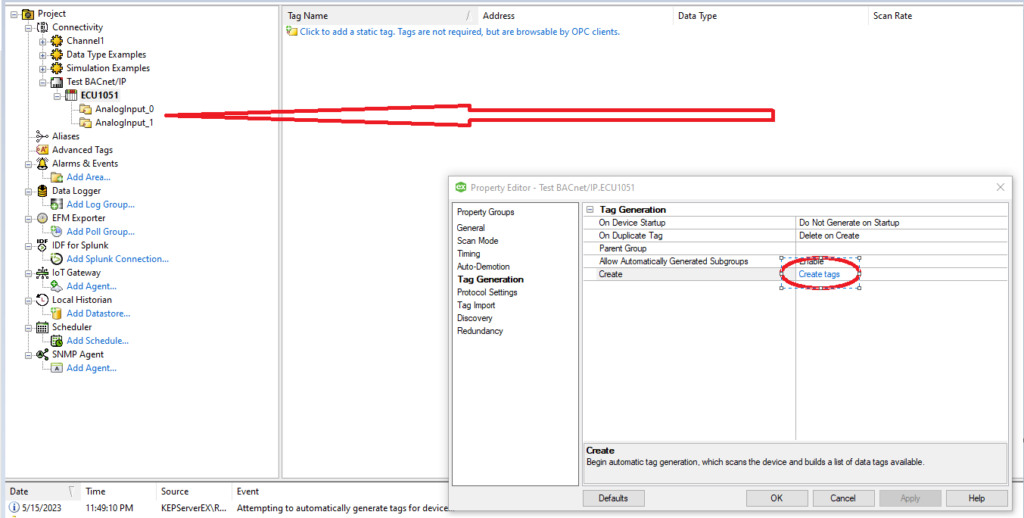Click the AnalogInput_1 folder icon
Viewport: 1024px width, 518px height.
tap(86, 123)
